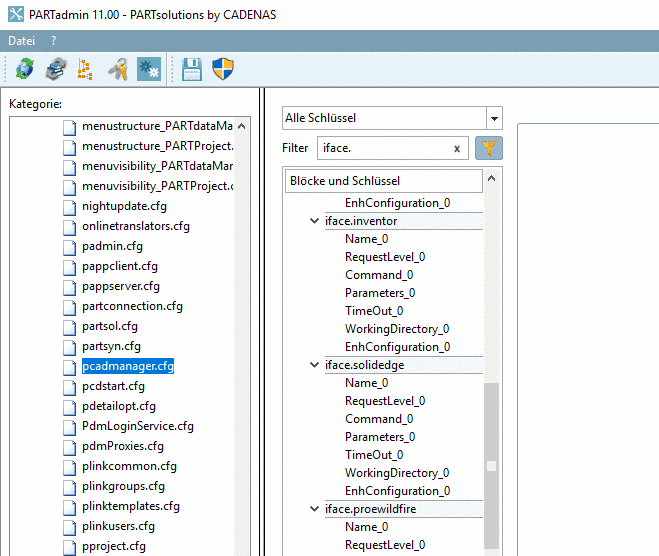Click the file icon next to partsol.cfg
The height and width of the screenshot is (556, 659).
pyautogui.click(x=69, y=327)
